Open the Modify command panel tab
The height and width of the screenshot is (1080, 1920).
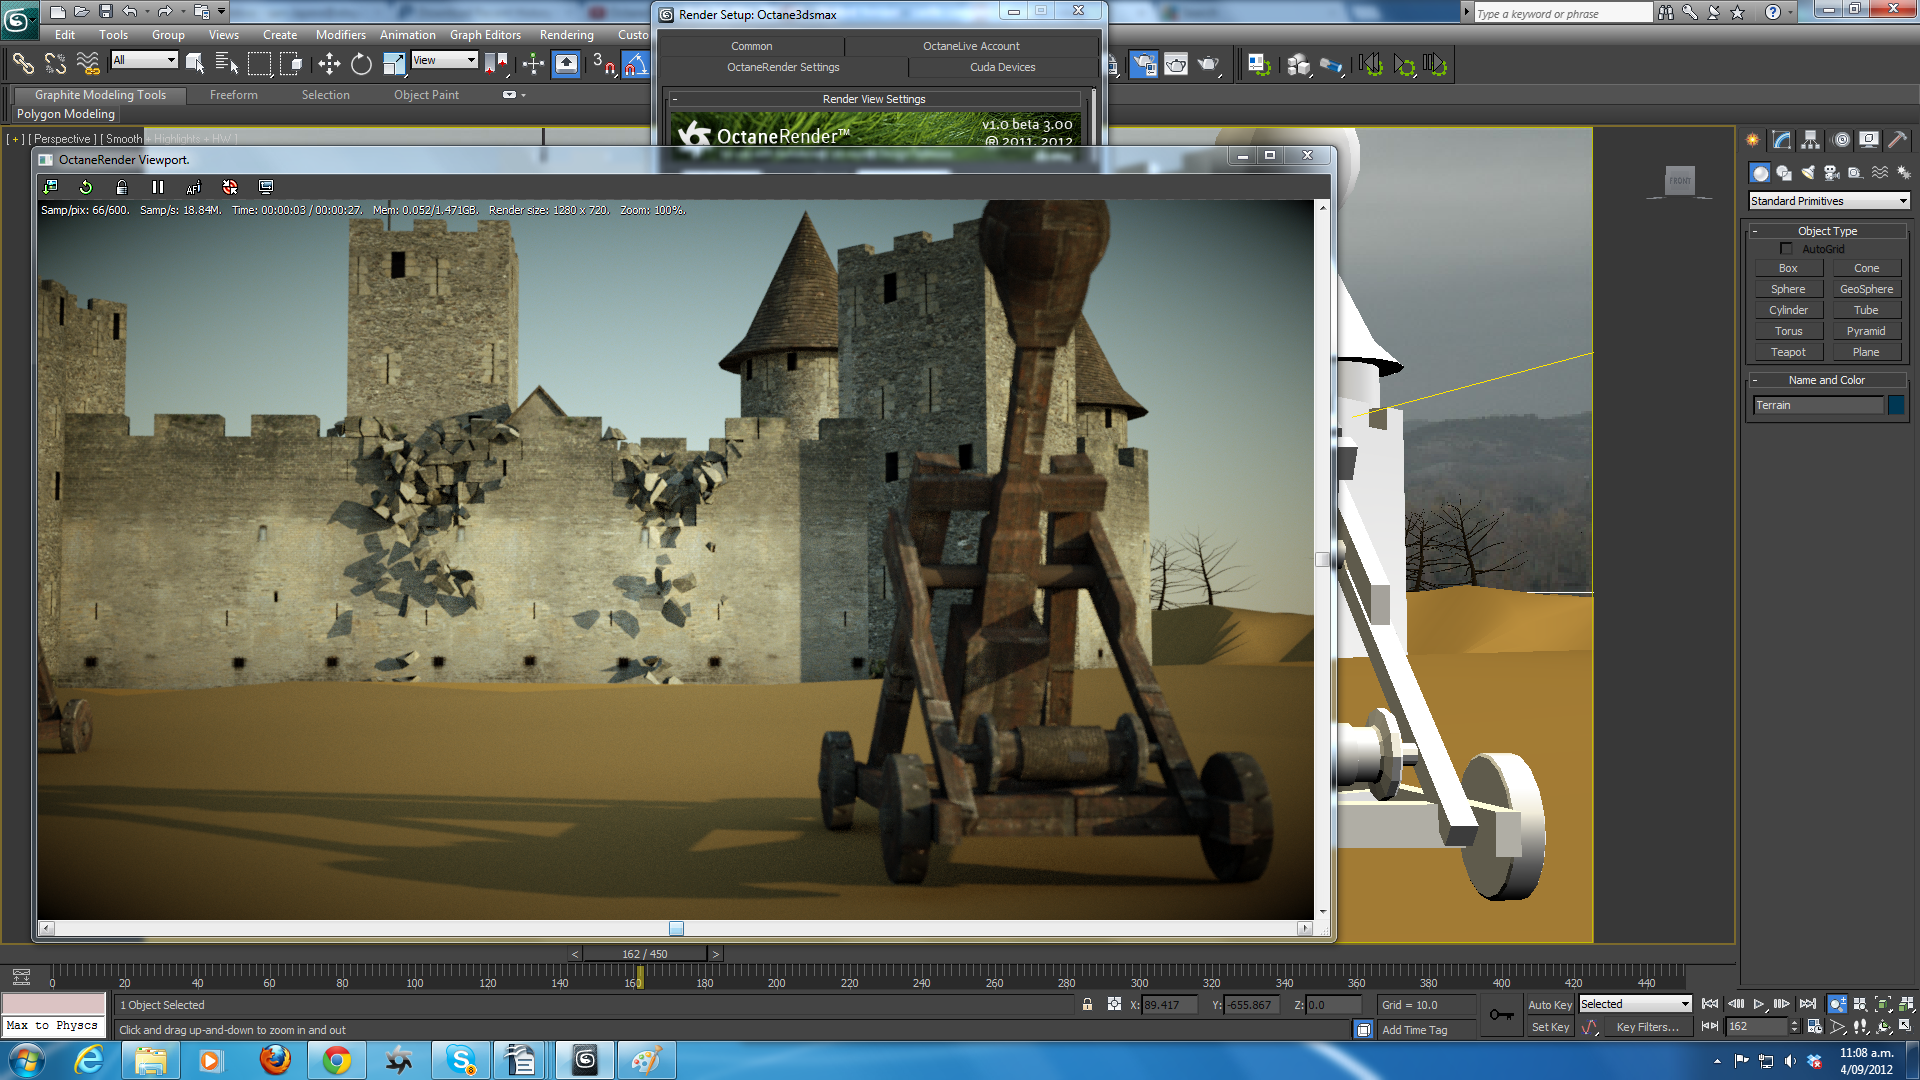(x=1781, y=140)
